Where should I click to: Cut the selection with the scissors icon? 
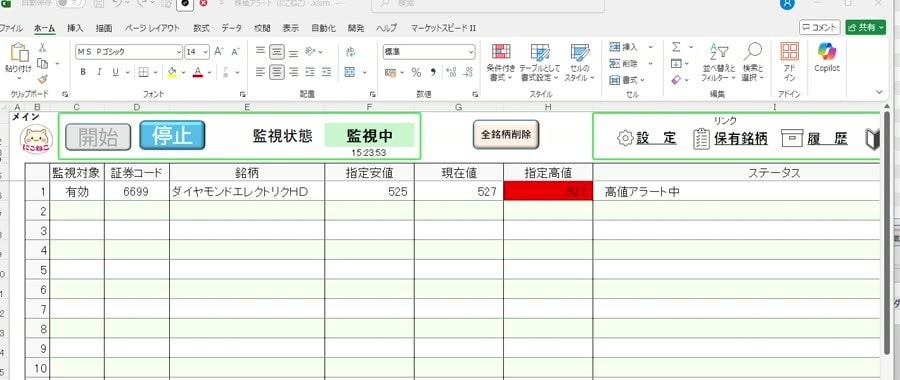(x=42, y=48)
